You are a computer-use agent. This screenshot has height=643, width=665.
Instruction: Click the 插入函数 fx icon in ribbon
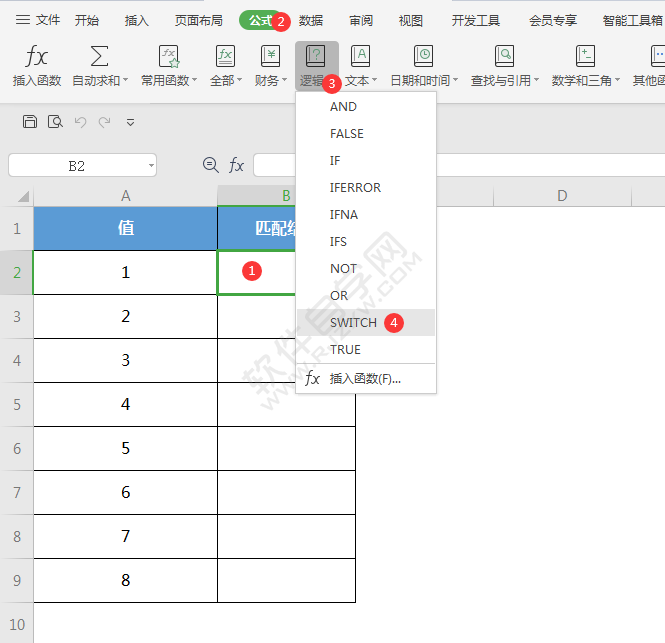coord(36,56)
